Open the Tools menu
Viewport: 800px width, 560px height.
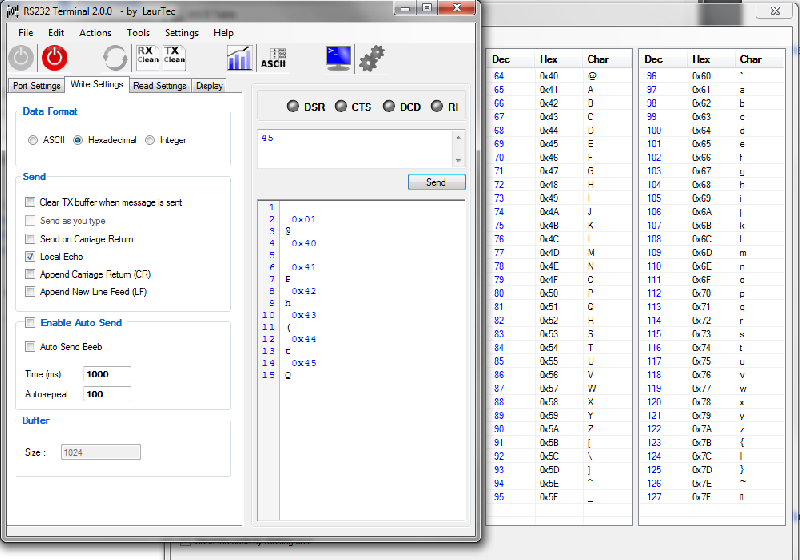(138, 33)
